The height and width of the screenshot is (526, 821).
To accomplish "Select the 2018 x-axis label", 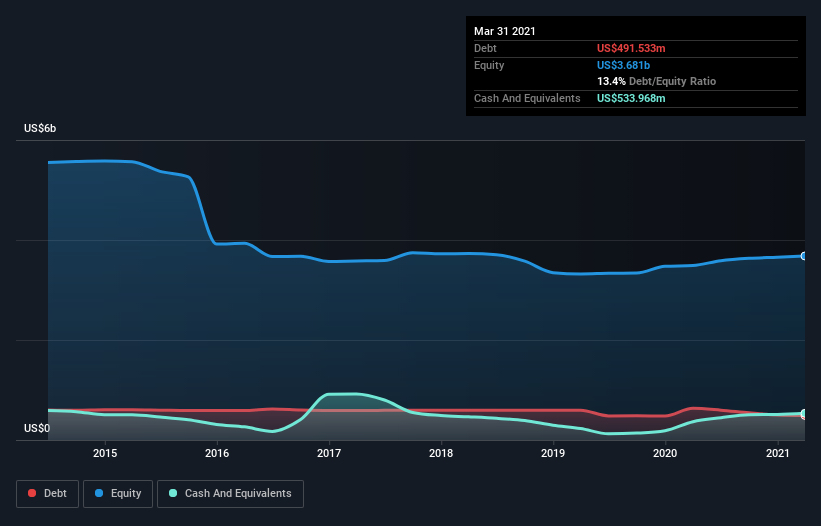I will tap(441, 453).
